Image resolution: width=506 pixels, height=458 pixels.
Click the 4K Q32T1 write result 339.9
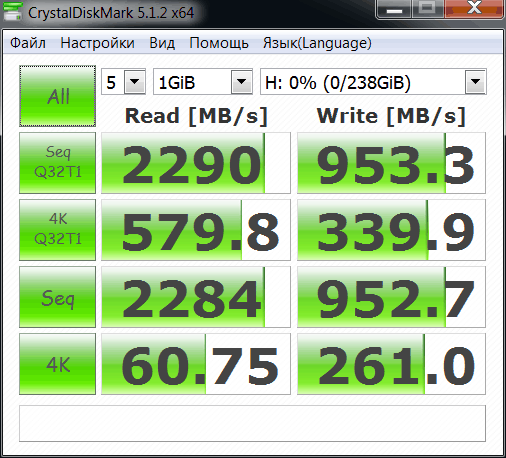point(391,230)
